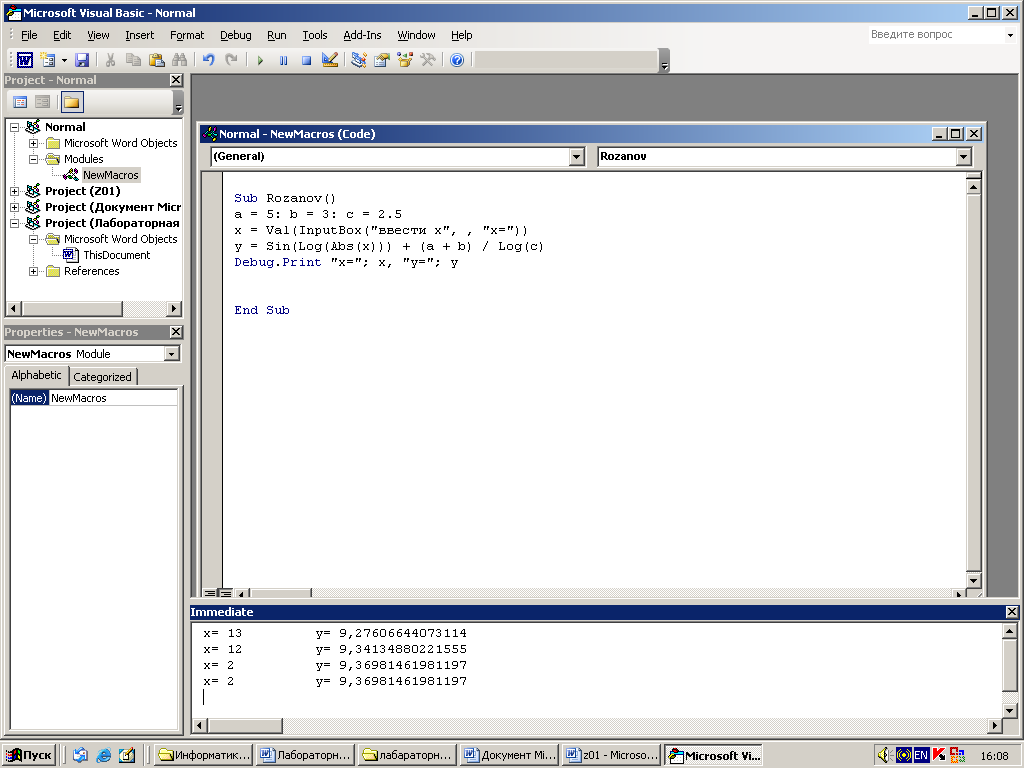Click the (Name) property value NewMacros
The image size is (1024, 768).
[x=113, y=398]
